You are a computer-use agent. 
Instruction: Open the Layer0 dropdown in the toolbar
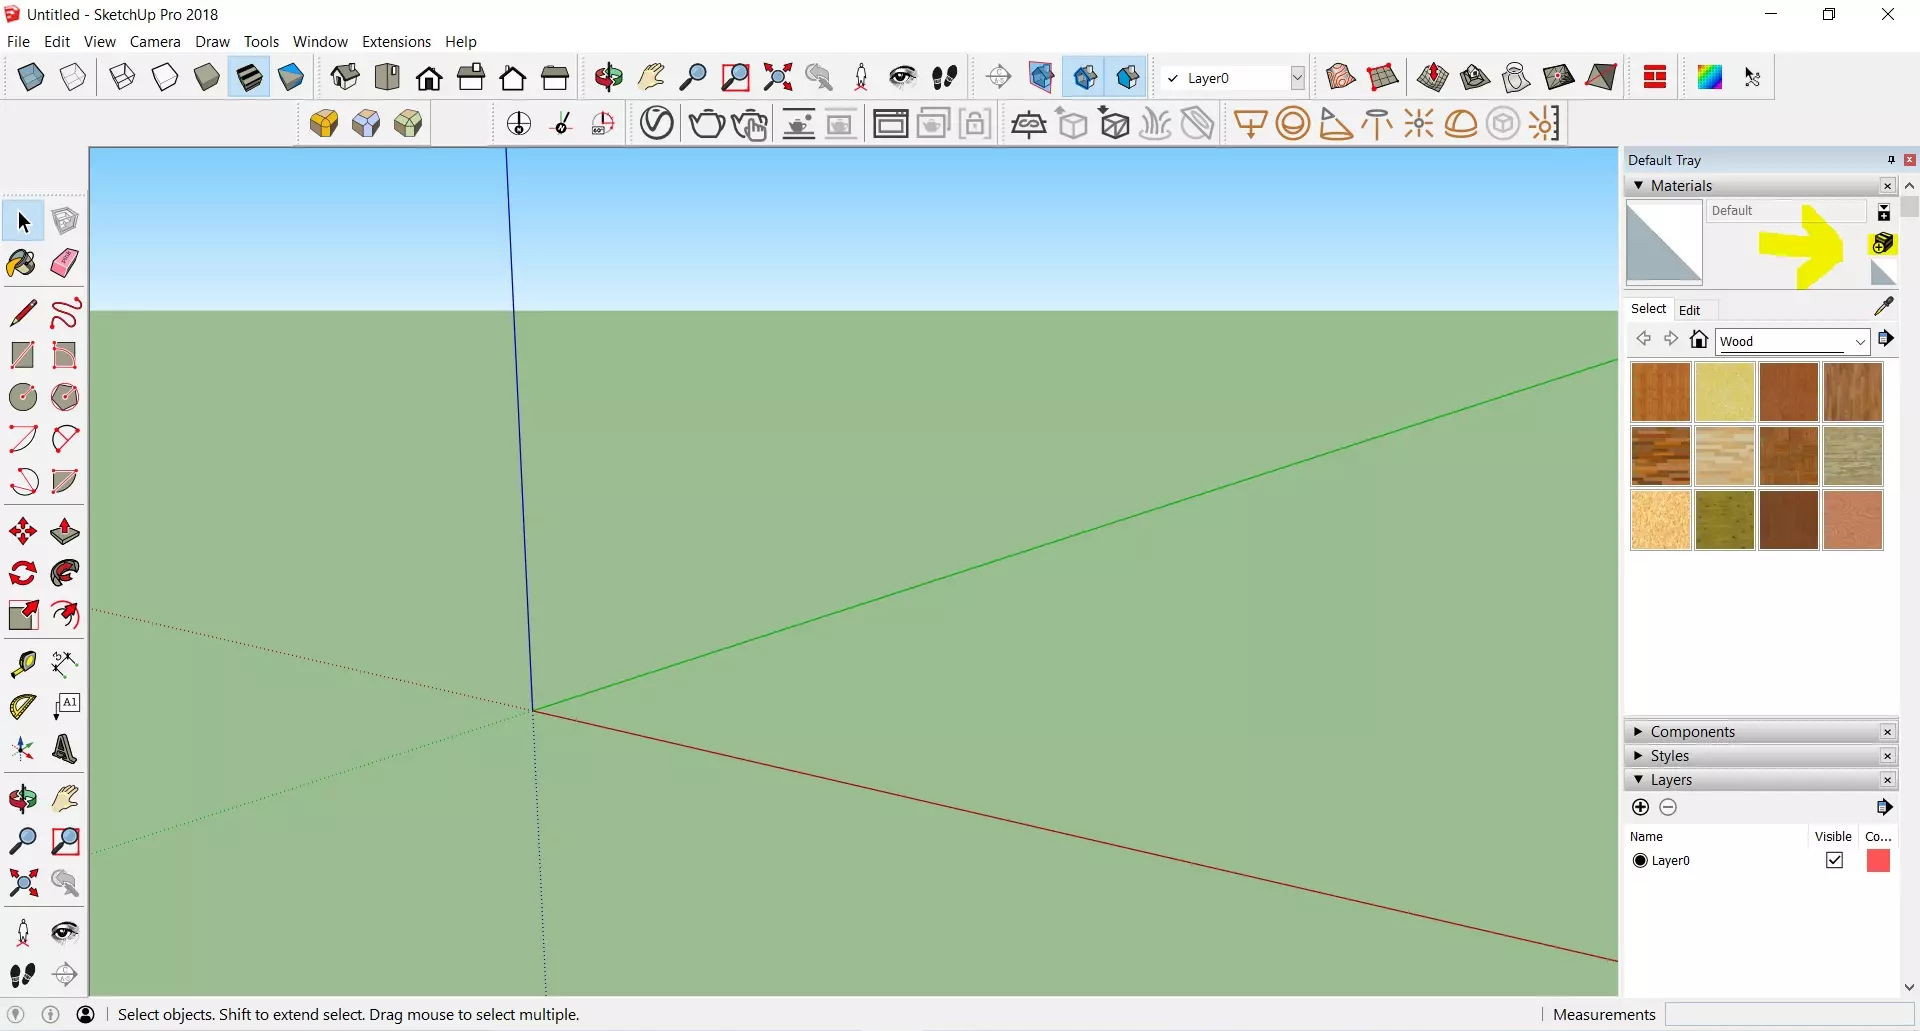1297,77
